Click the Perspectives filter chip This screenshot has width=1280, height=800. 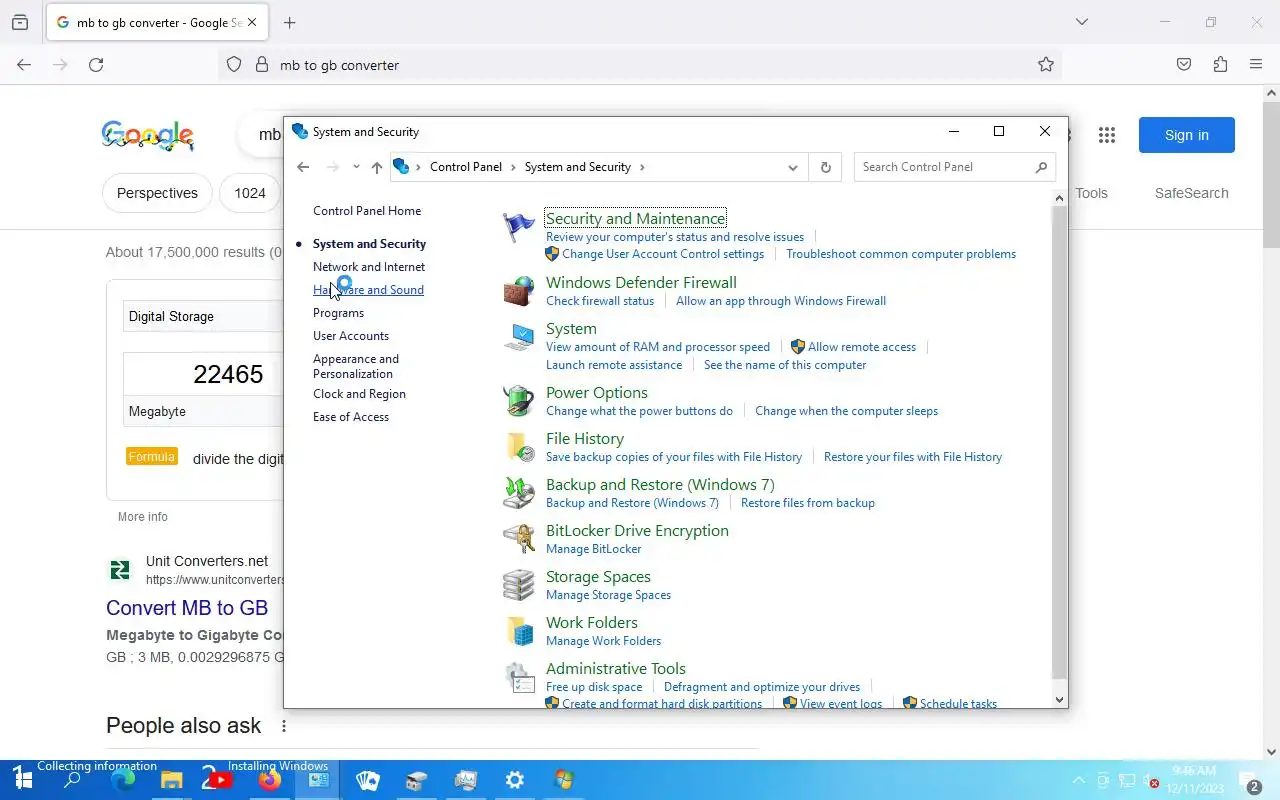click(157, 193)
